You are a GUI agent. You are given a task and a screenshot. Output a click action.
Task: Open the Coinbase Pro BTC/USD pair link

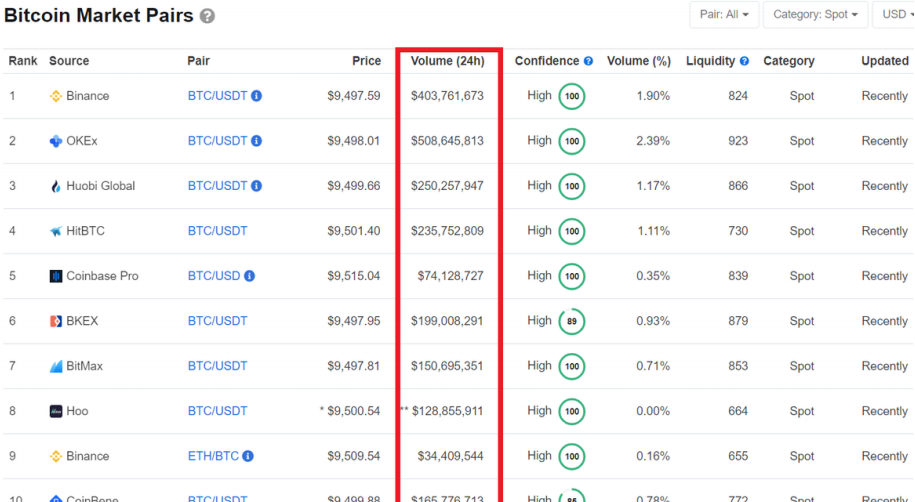coord(214,276)
